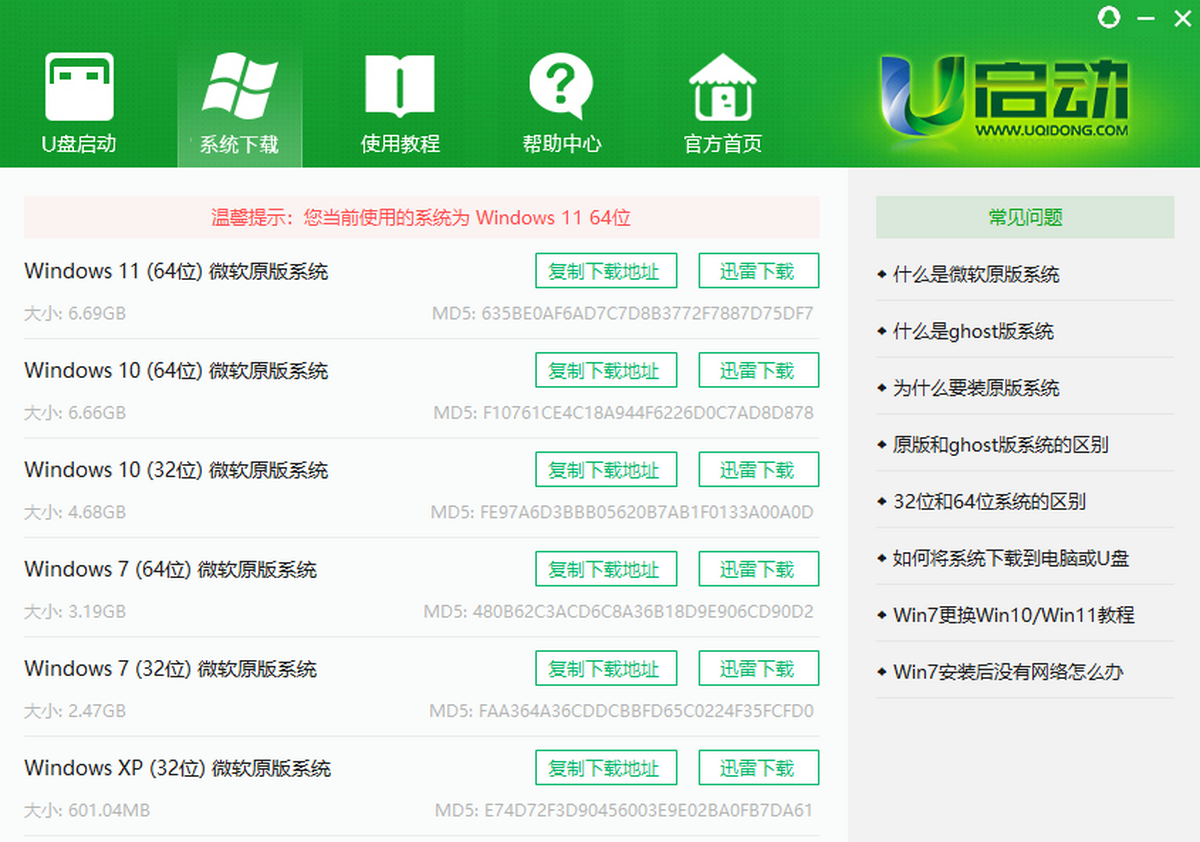Screen dimensions: 1200x842
Task: Go to 官方首页 house icon
Action: pos(723,104)
